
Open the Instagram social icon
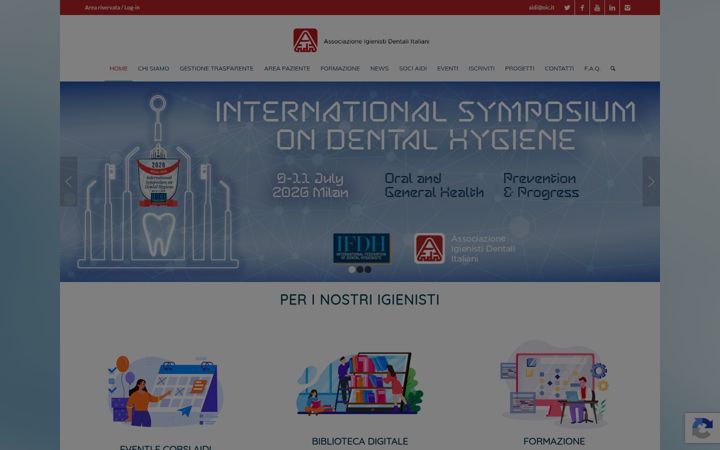click(627, 7)
